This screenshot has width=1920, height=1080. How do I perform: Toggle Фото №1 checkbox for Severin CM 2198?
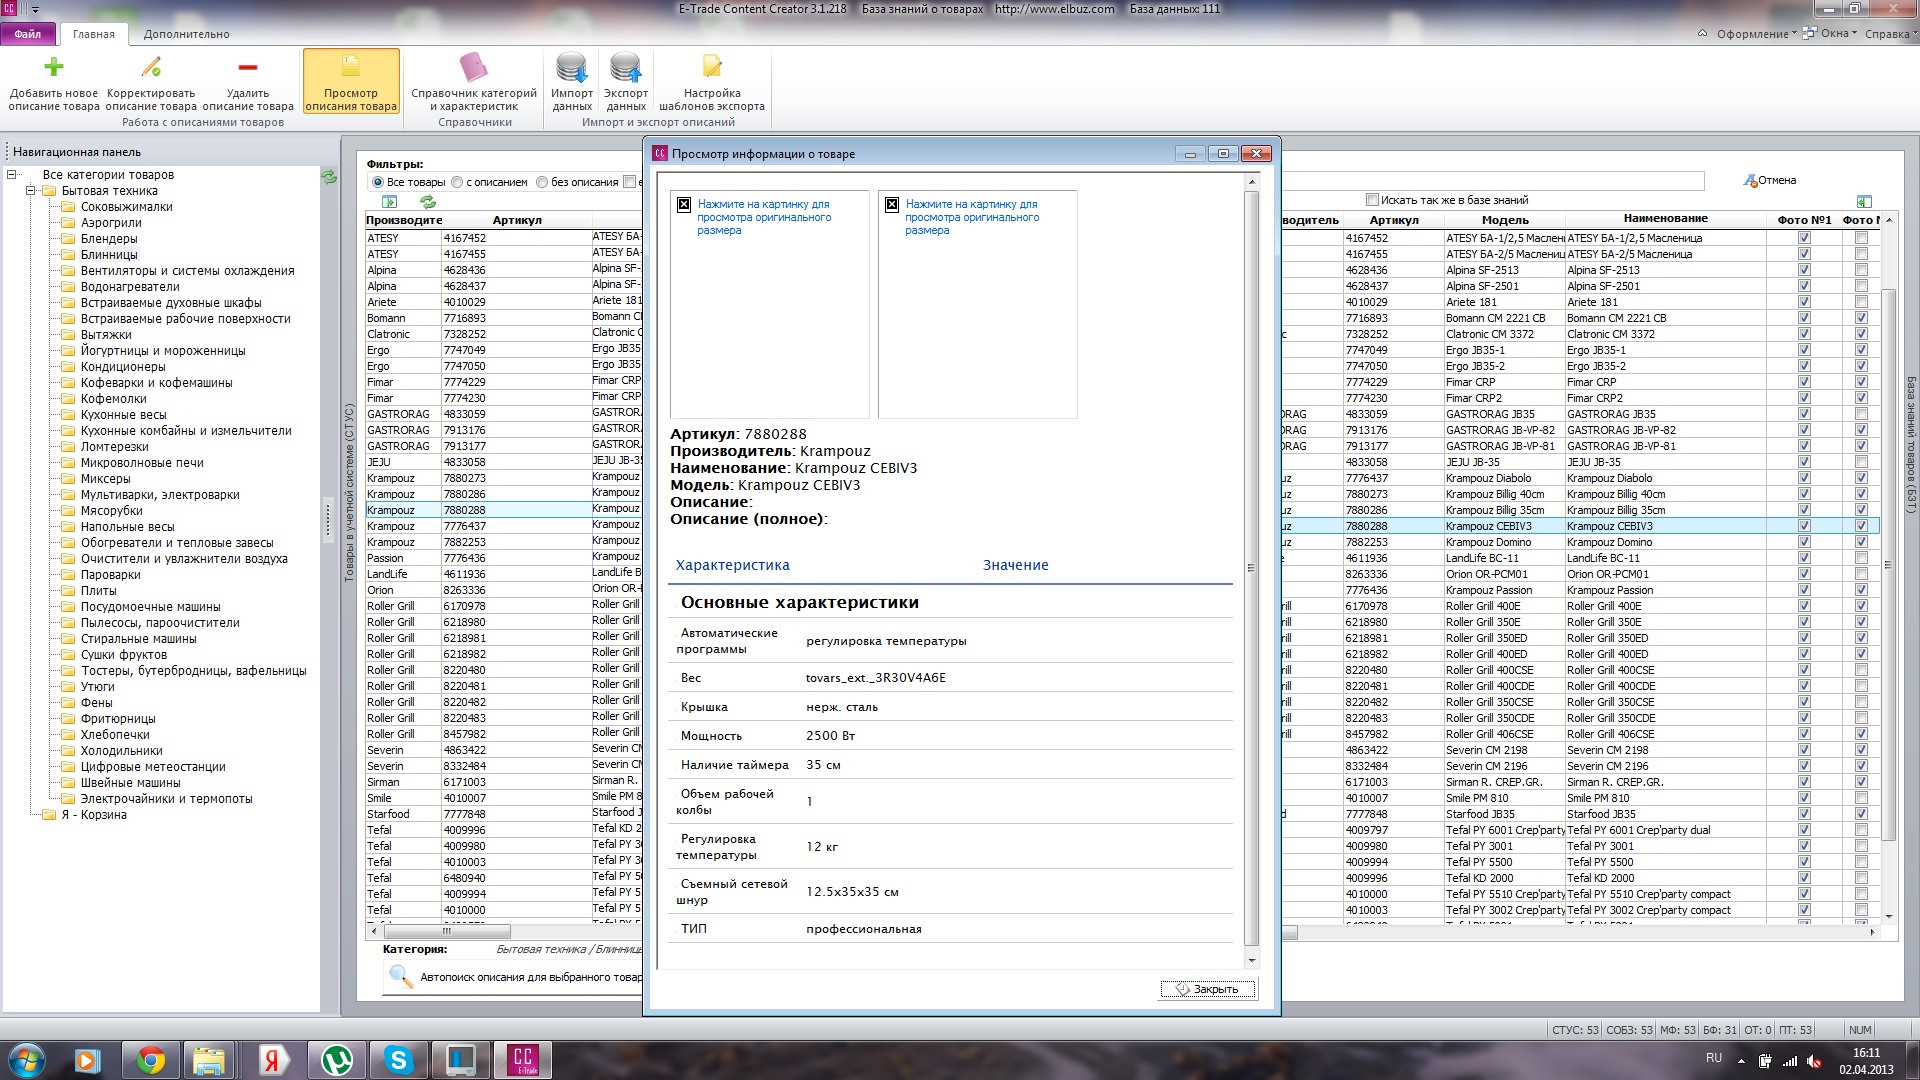coord(1805,750)
